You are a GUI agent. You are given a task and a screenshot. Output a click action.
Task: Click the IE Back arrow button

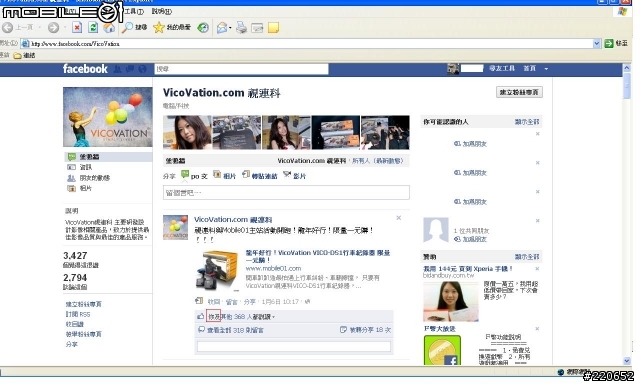click(7, 28)
